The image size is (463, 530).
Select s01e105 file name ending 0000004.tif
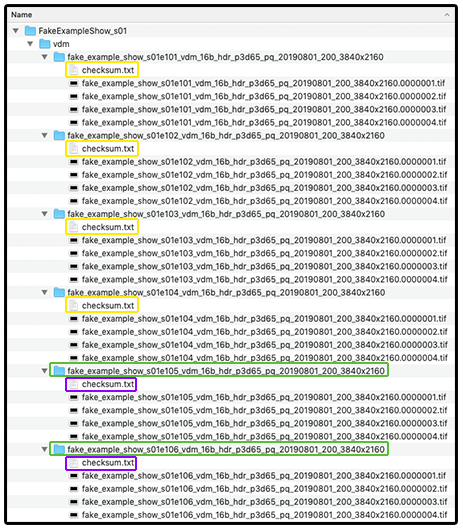tap(264, 436)
